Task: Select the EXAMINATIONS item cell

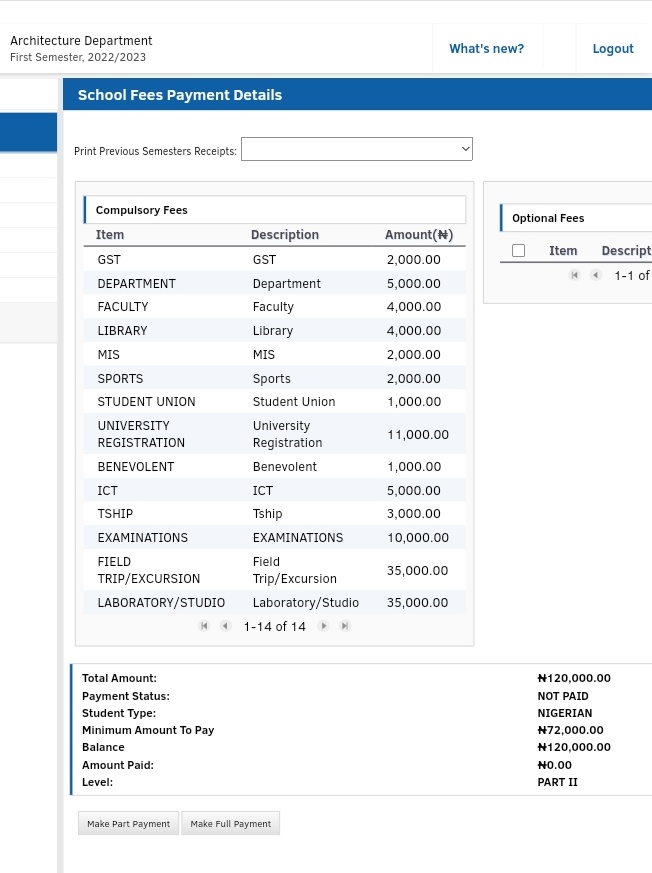Action: [x=143, y=538]
